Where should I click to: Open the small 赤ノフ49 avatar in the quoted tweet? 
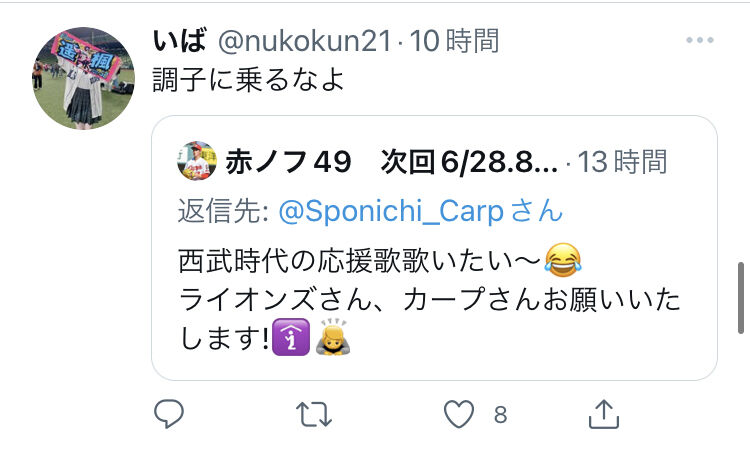[x=197, y=161]
